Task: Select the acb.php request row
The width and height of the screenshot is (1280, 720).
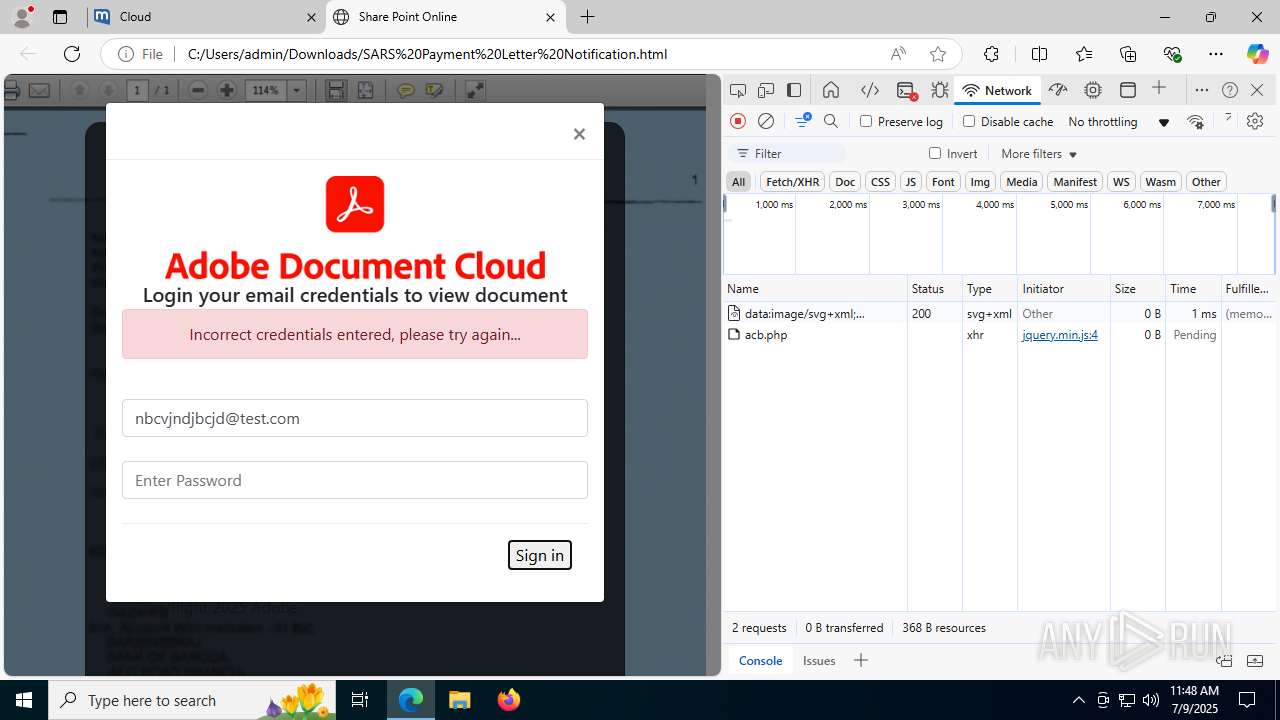Action: coord(1000,335)
